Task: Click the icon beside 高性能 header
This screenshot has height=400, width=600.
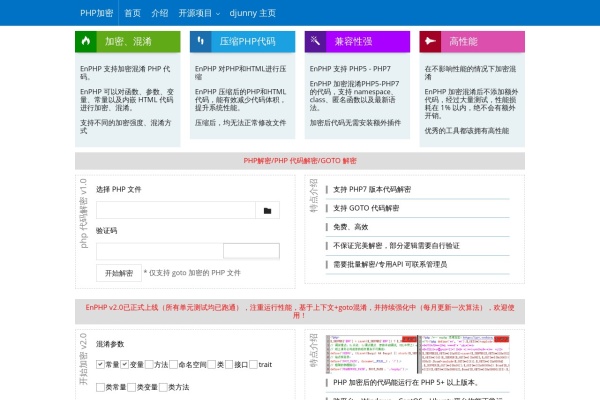Action: (x=431, y=41)
